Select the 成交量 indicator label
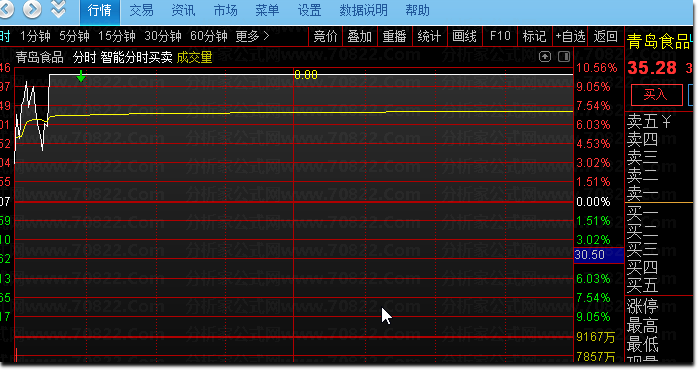This screenshot has width=699, height=370. point(194,58)
